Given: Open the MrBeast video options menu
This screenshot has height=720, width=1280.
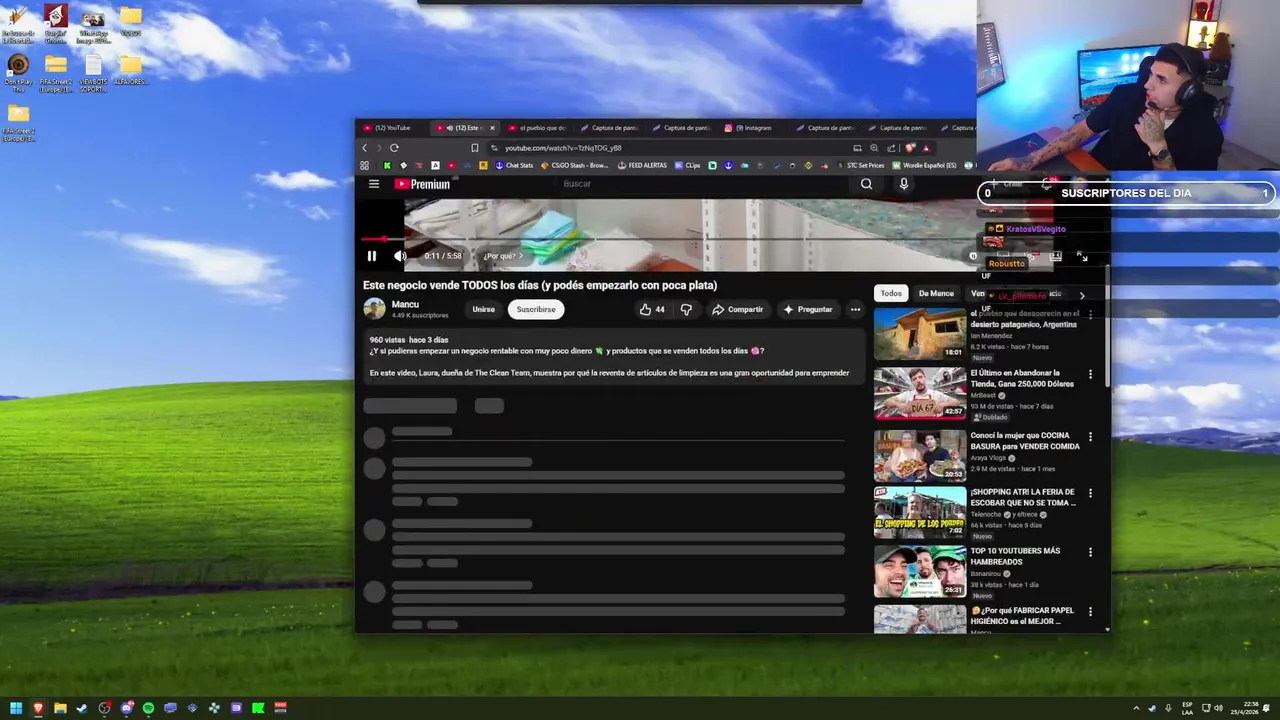Looking at the screenshot, I should click(x=1090, y=375).
